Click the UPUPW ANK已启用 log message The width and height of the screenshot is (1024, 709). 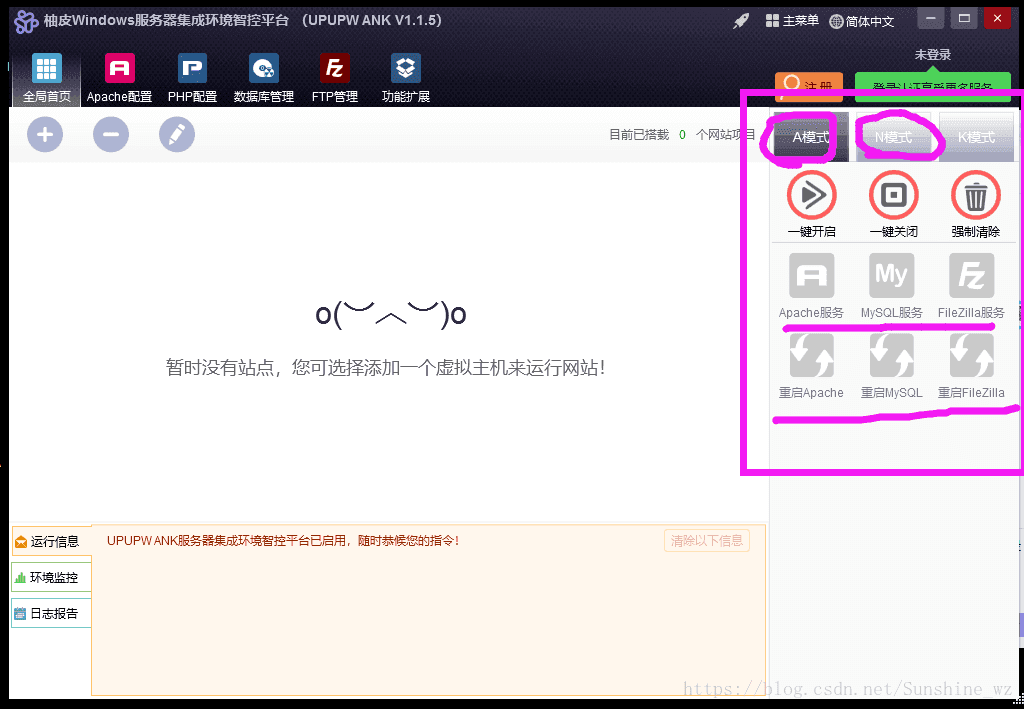283,541
